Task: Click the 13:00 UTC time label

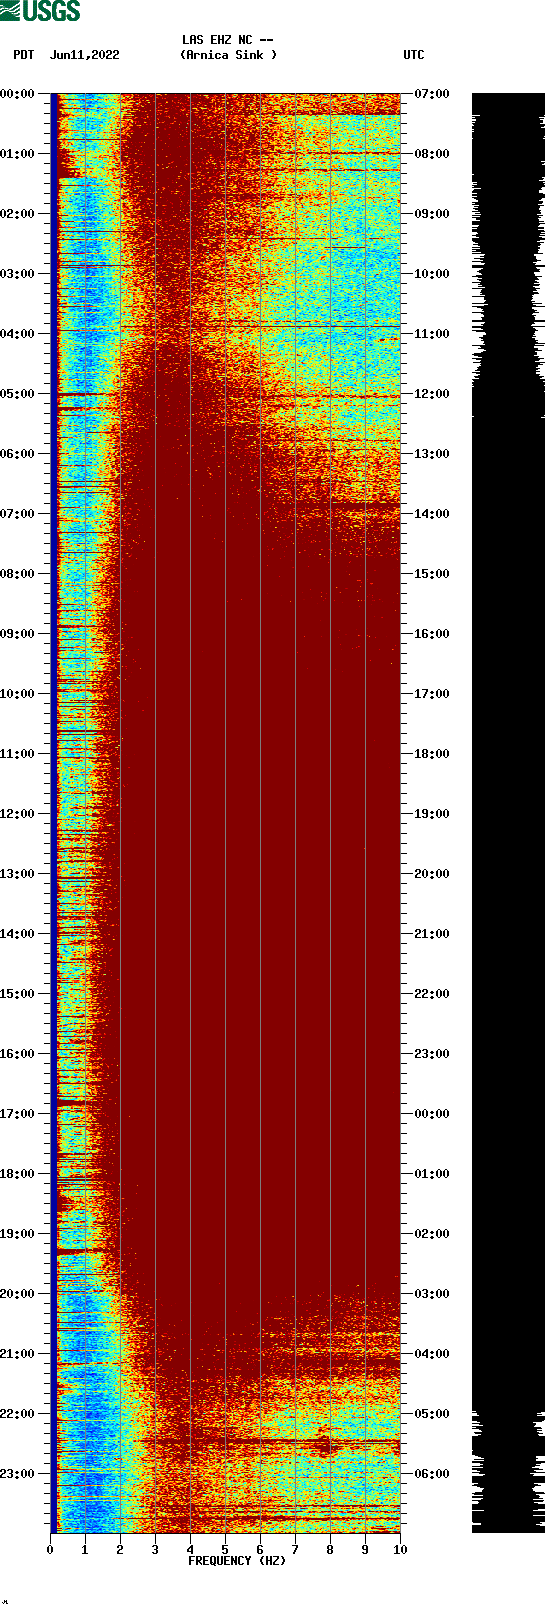Action: pos(432,454)
